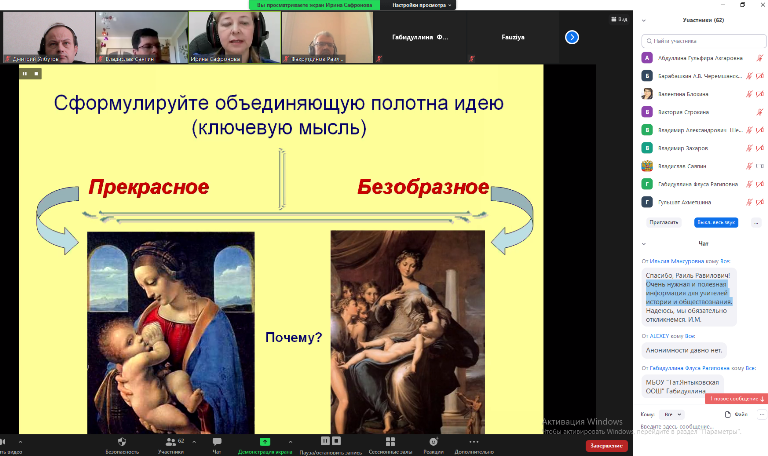This screenshot has height=456, width=768.
Task: Click the Invite (Пригласить) button
Action: (664, 222)
